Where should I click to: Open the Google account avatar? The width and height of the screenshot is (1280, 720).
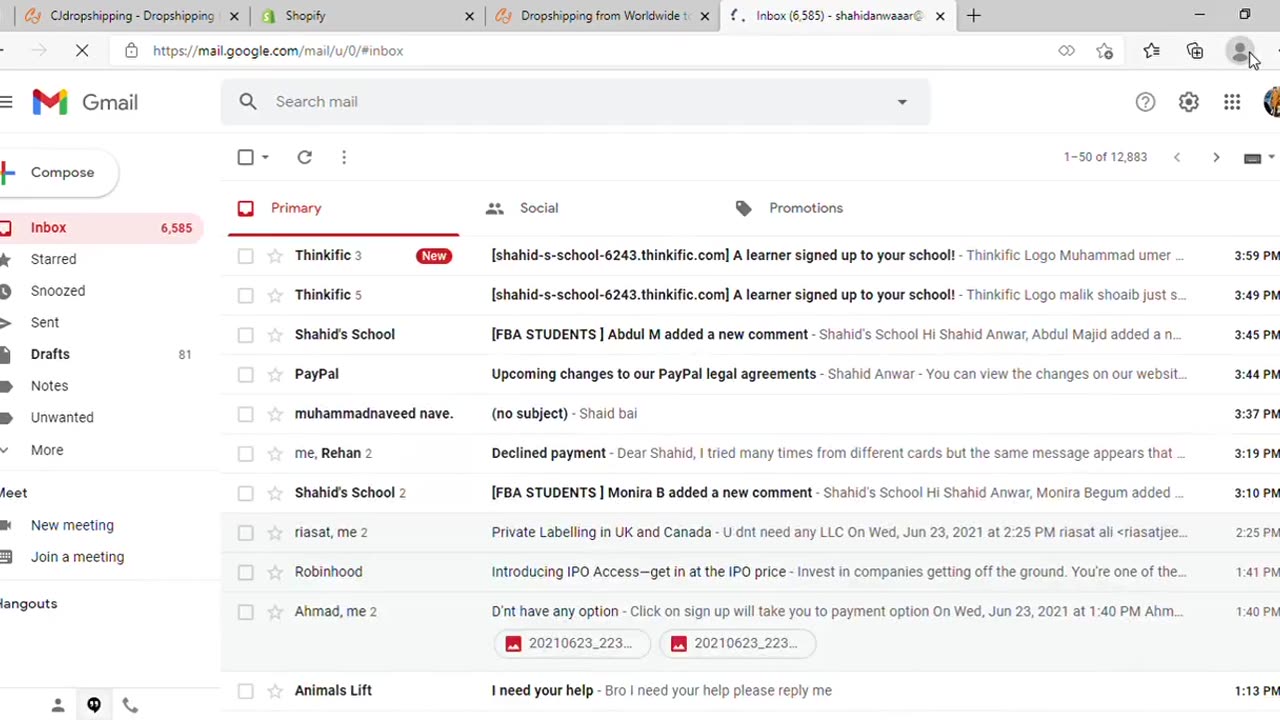(1272, 102)
